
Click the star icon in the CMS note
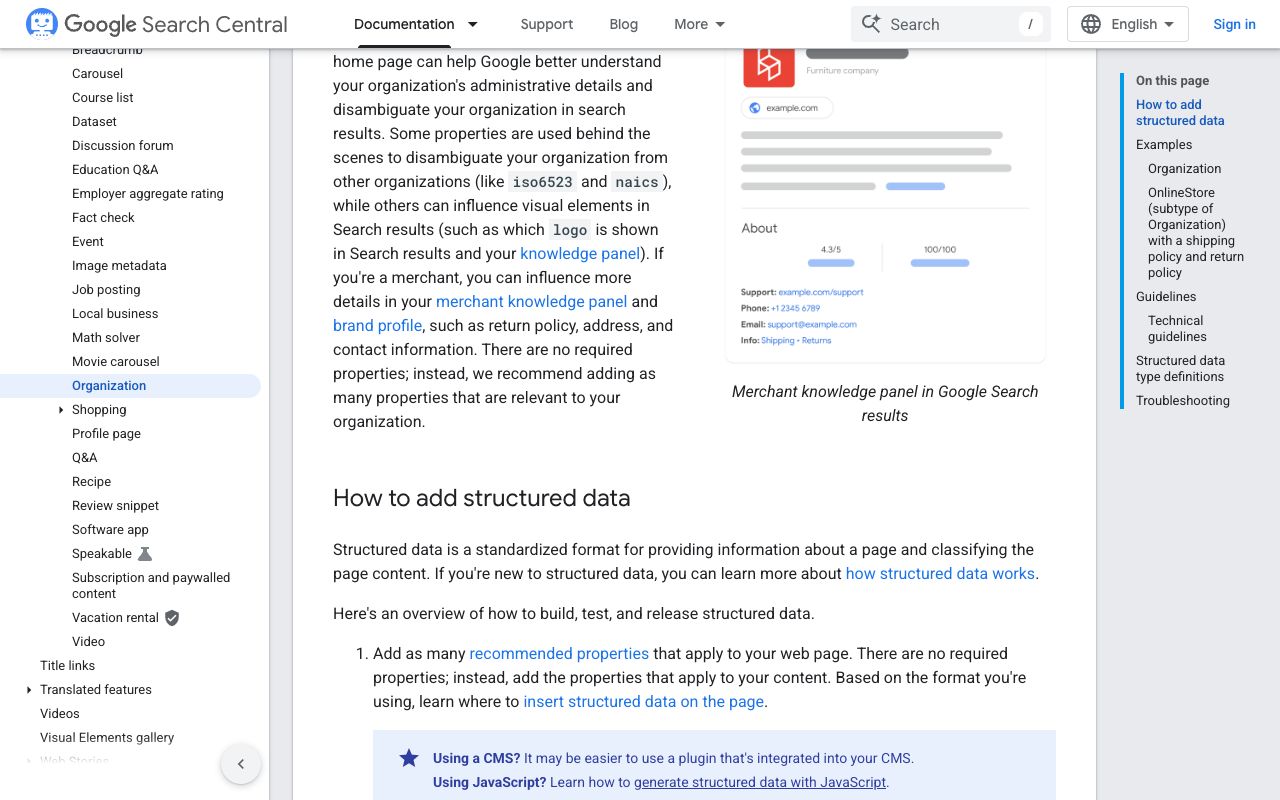pos(409,758)
